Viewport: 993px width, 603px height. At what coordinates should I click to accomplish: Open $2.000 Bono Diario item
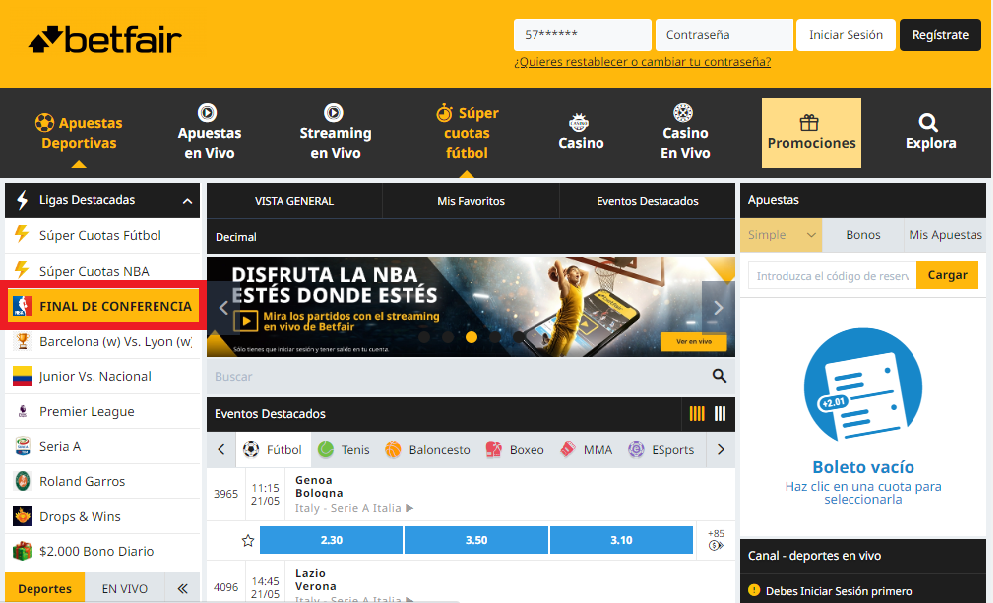pyautogui.click(x=103, y=551)
